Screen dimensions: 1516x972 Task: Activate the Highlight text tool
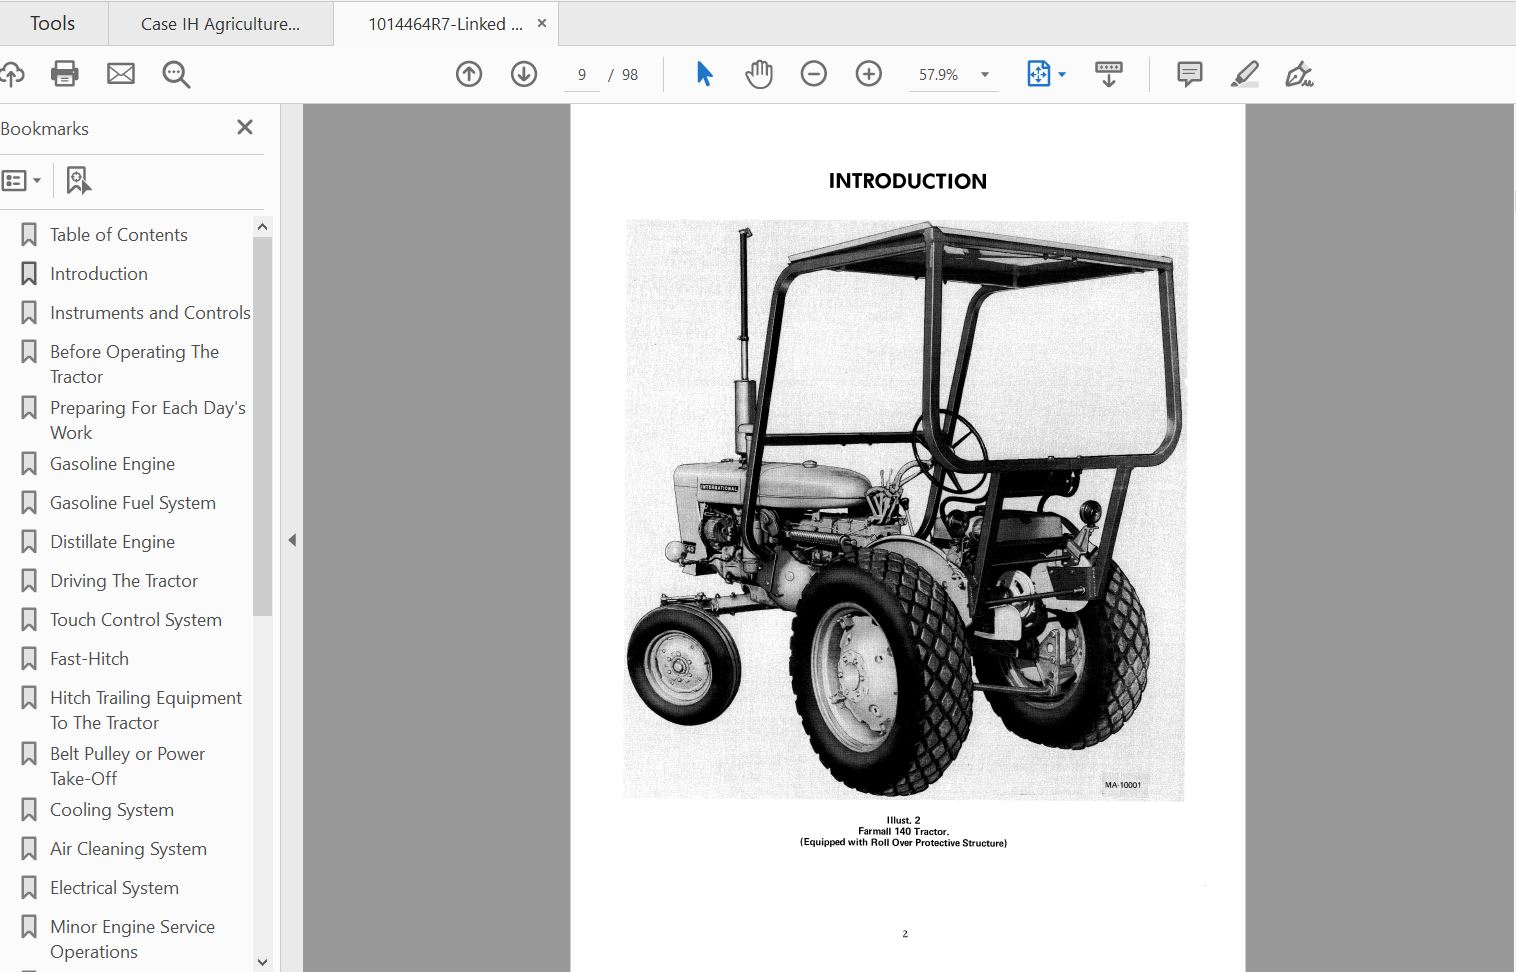click(x=1244, y=73)
